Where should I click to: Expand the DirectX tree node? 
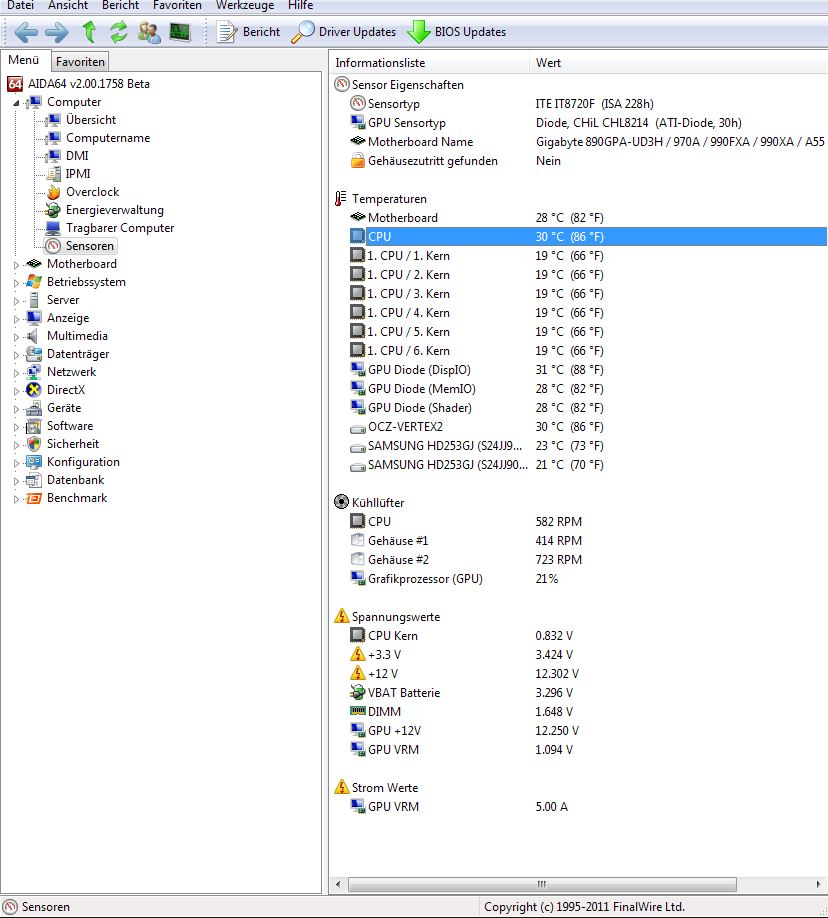[x=16, y=391]
